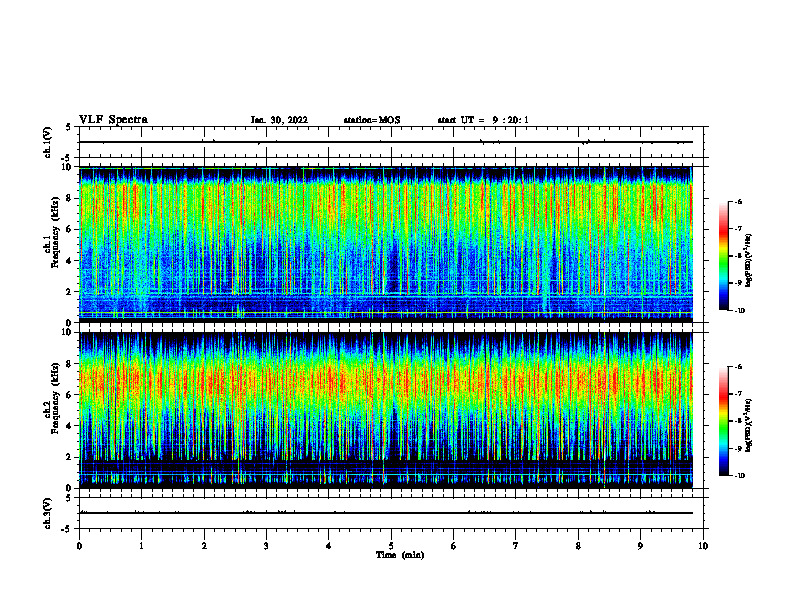Click the "ch.3(V)" axis label
Screen dimensions: 792x612
[x=47, y=513]
